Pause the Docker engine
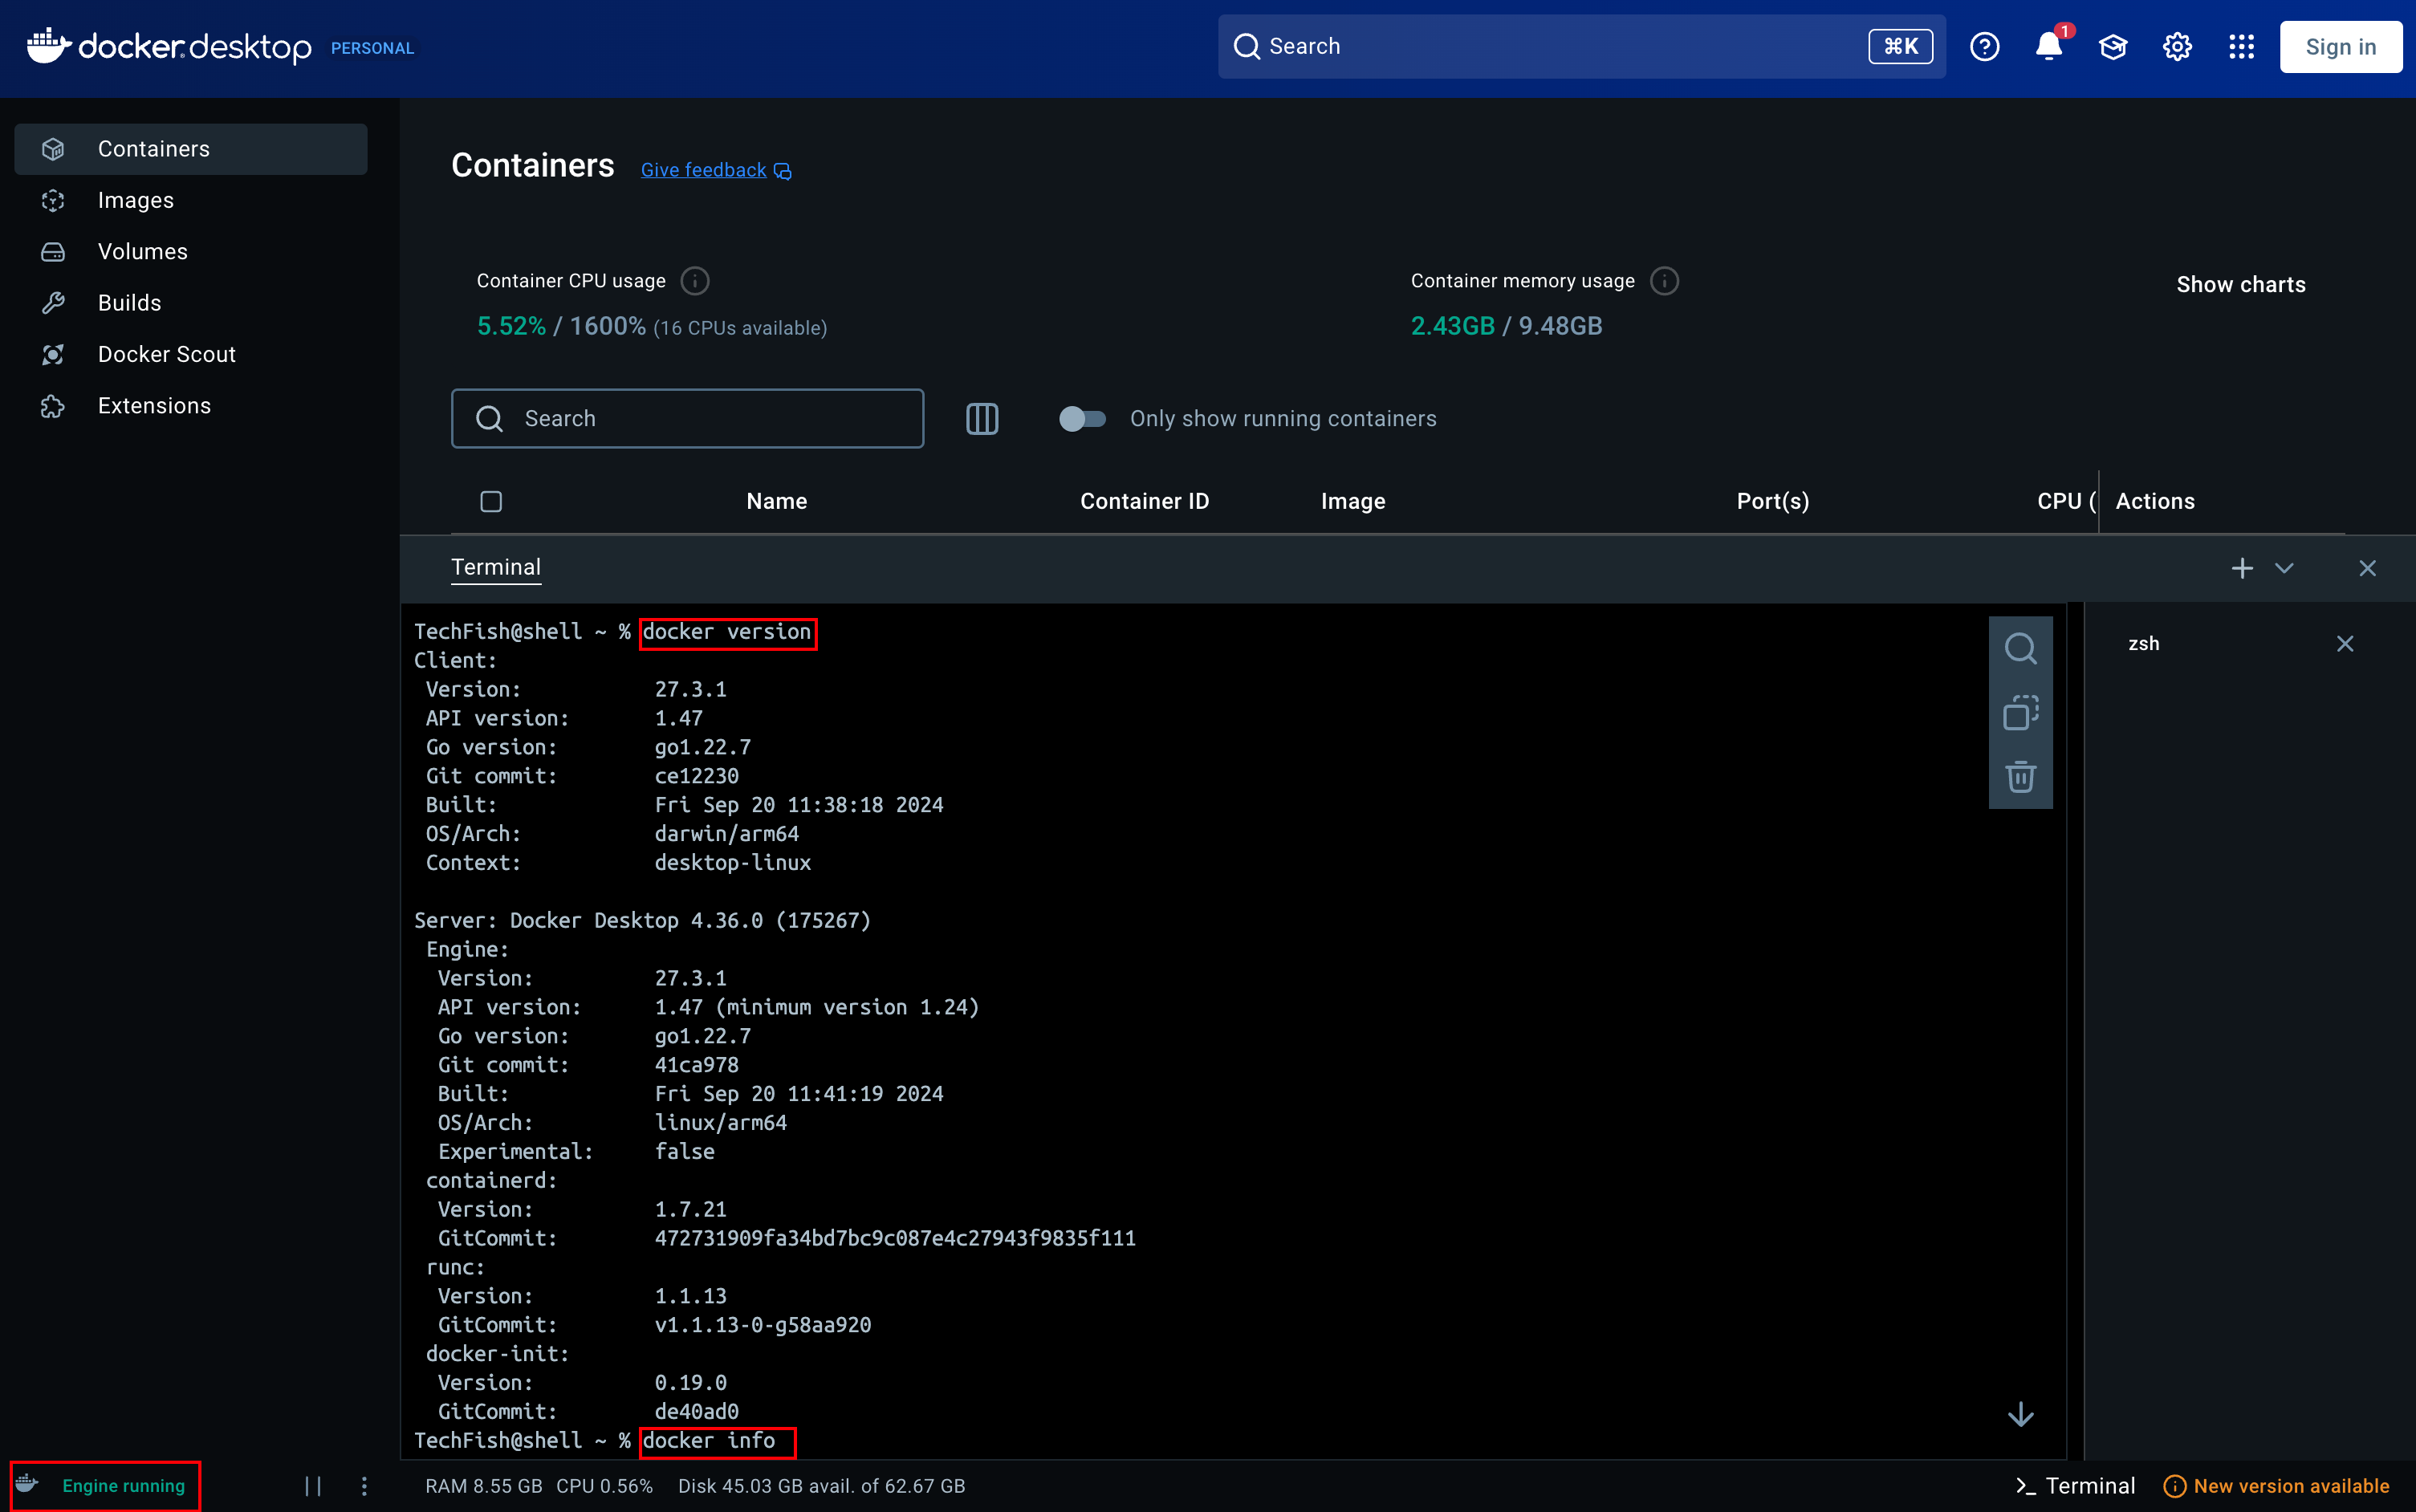 tap(313, 1486)
